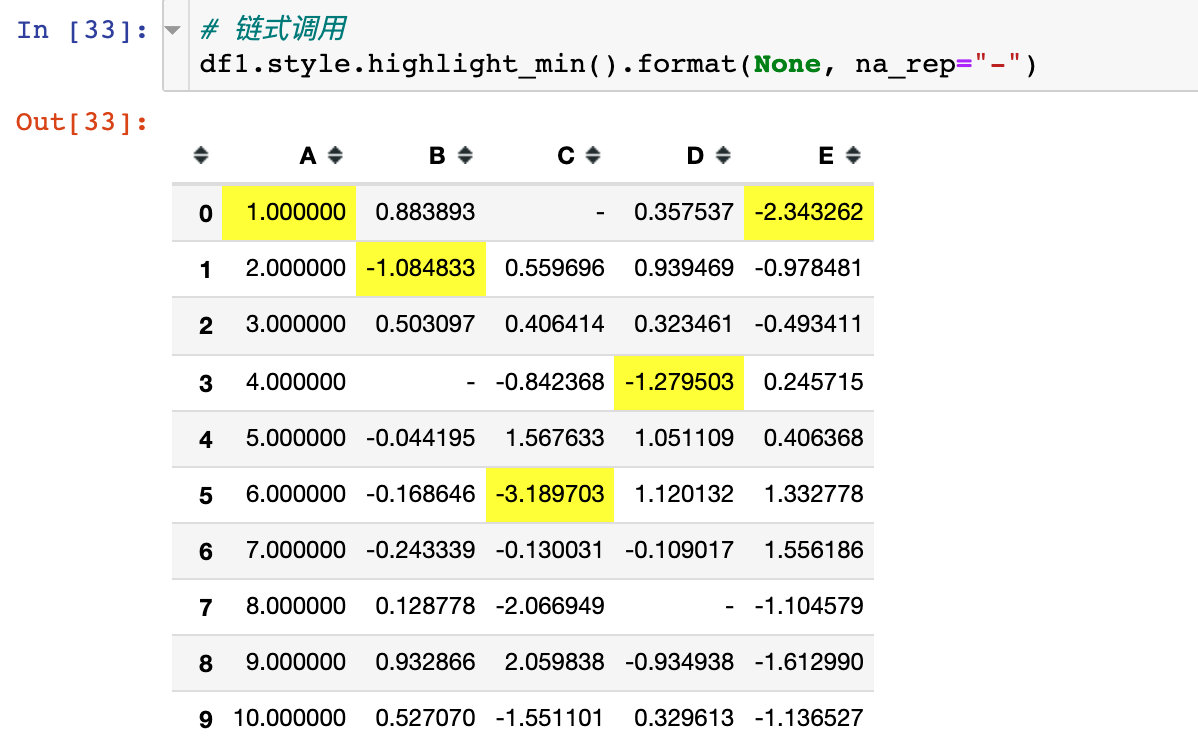
Task: Click cell value -0.243339
Action: click(x=420, y=550)
